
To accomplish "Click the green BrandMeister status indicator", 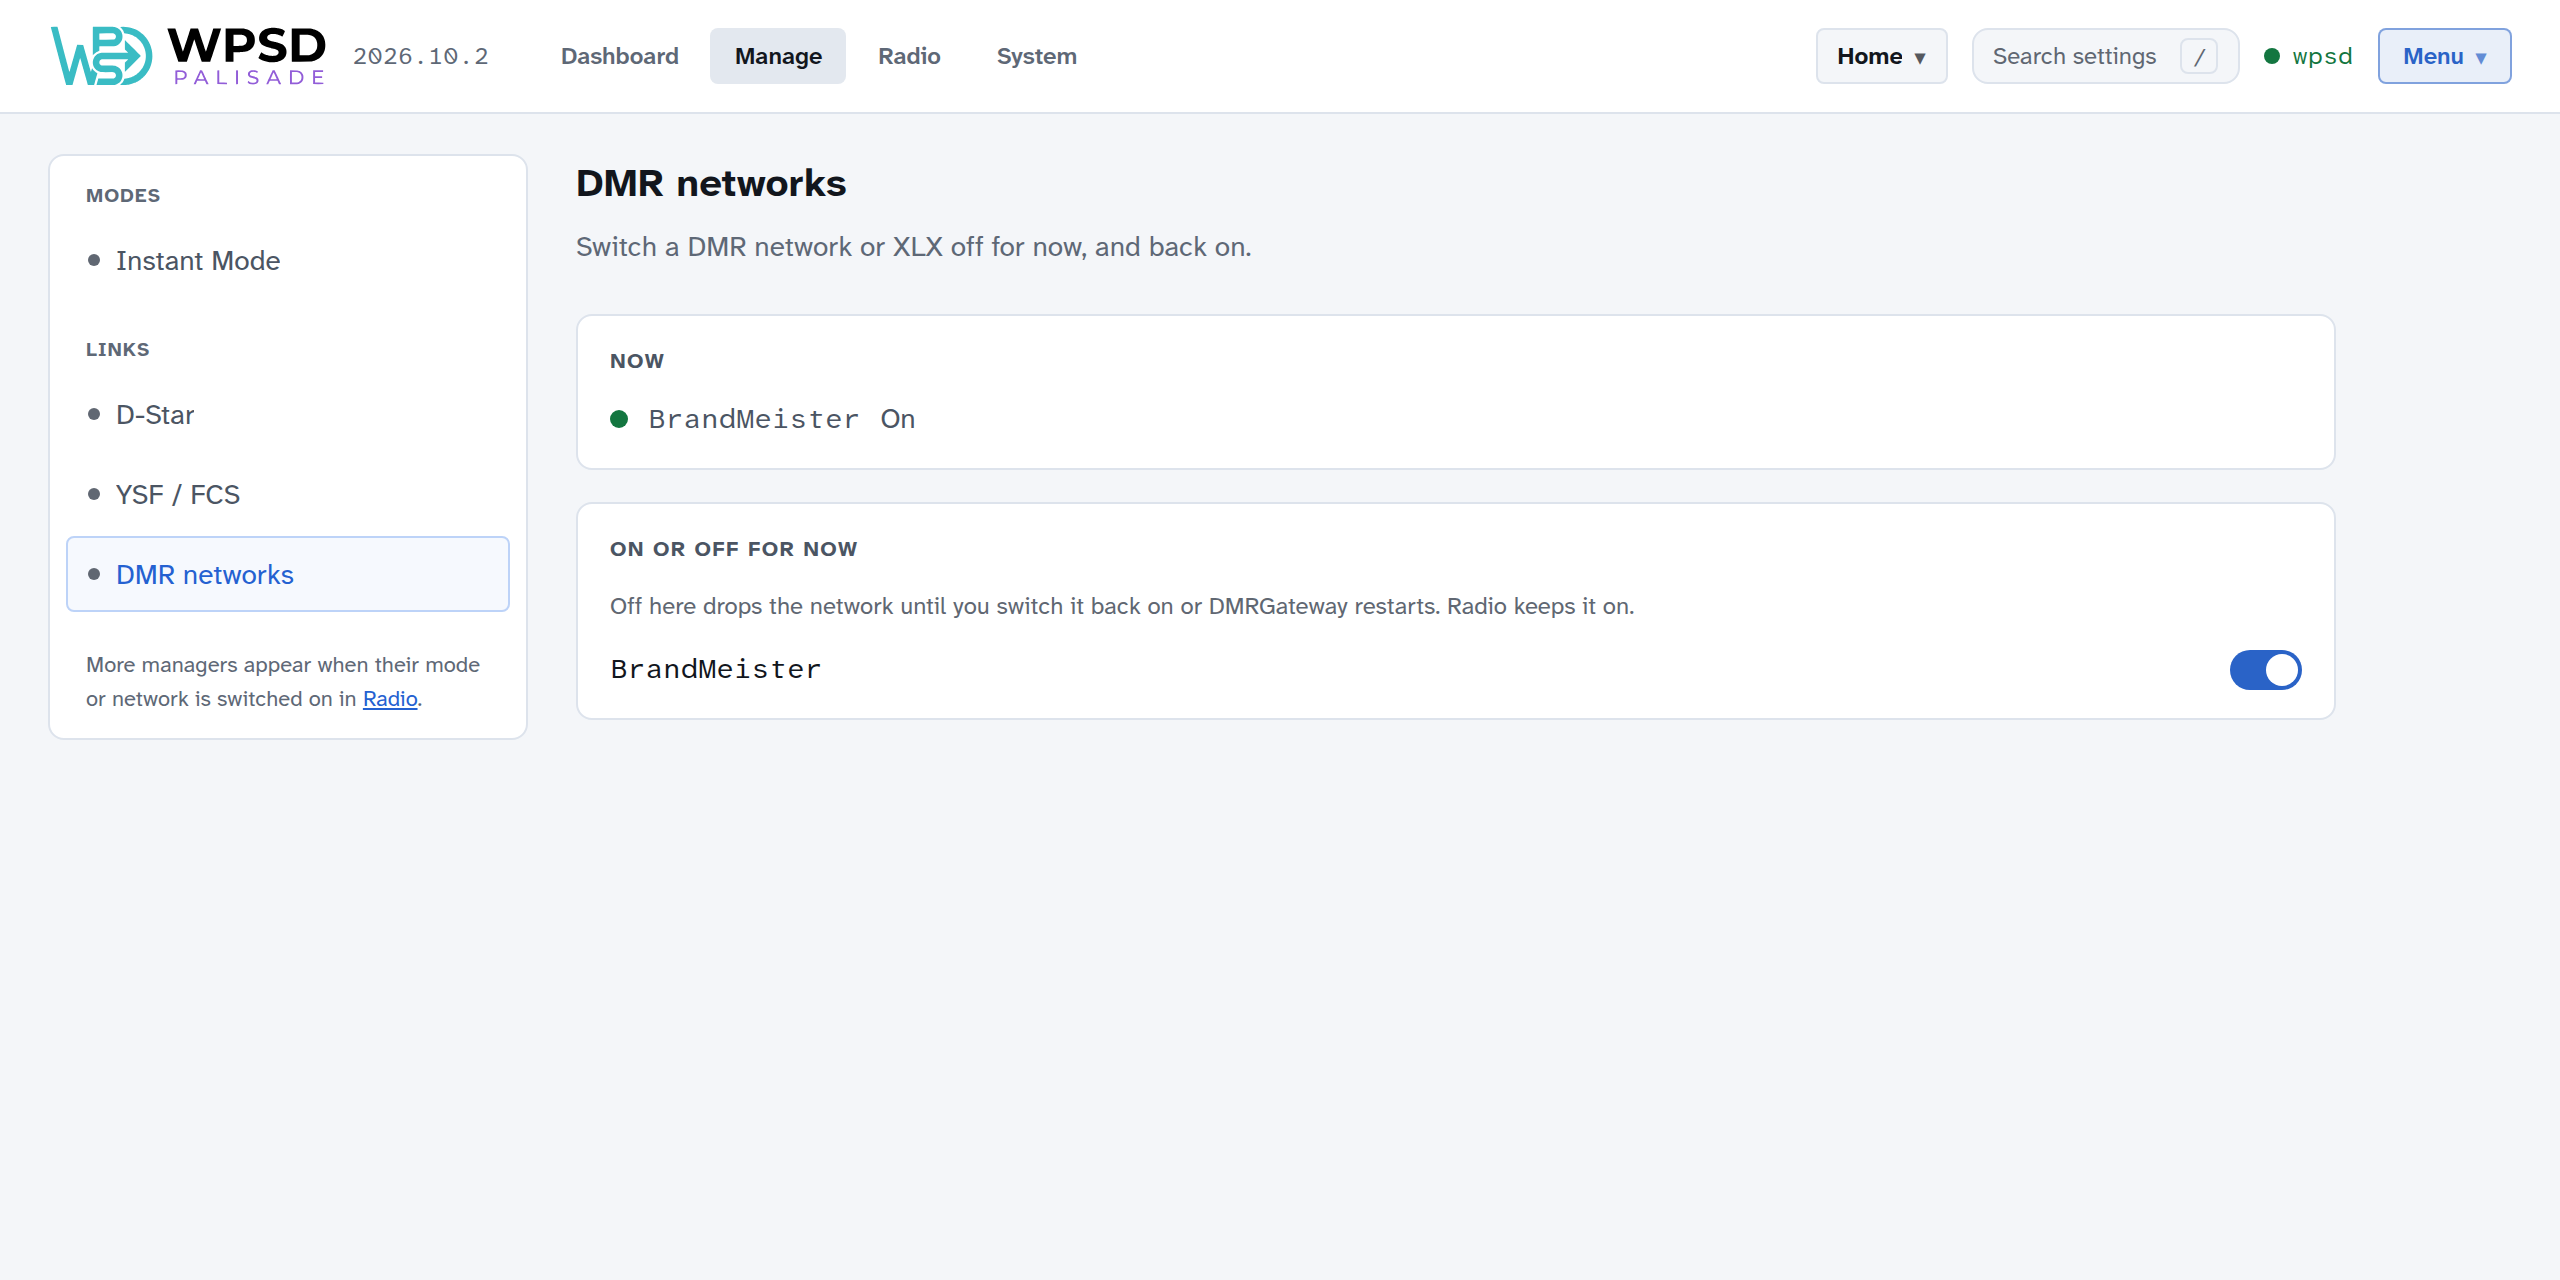I will coord(619,419).
